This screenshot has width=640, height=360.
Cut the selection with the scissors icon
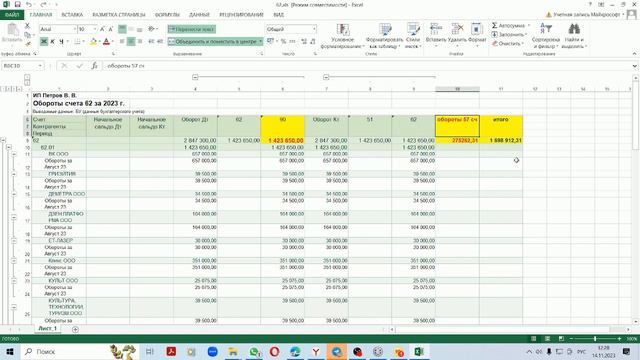click(x=27, y=25)
